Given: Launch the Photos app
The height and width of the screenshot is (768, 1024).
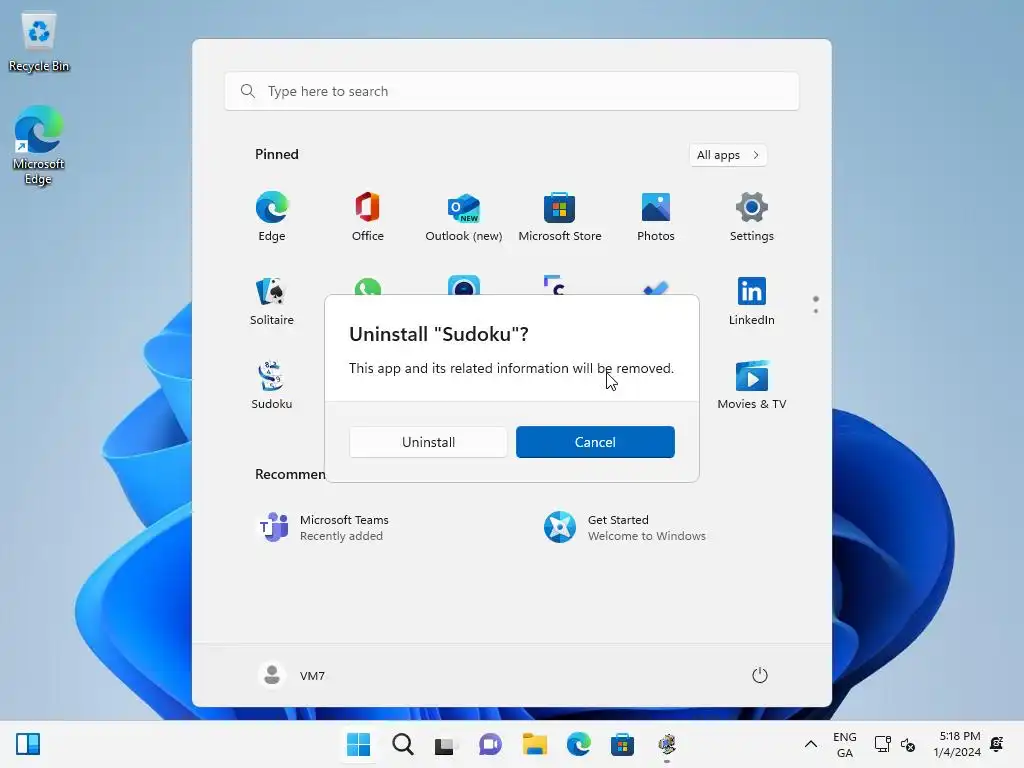Looking at the screenshot, I should 656,217.
